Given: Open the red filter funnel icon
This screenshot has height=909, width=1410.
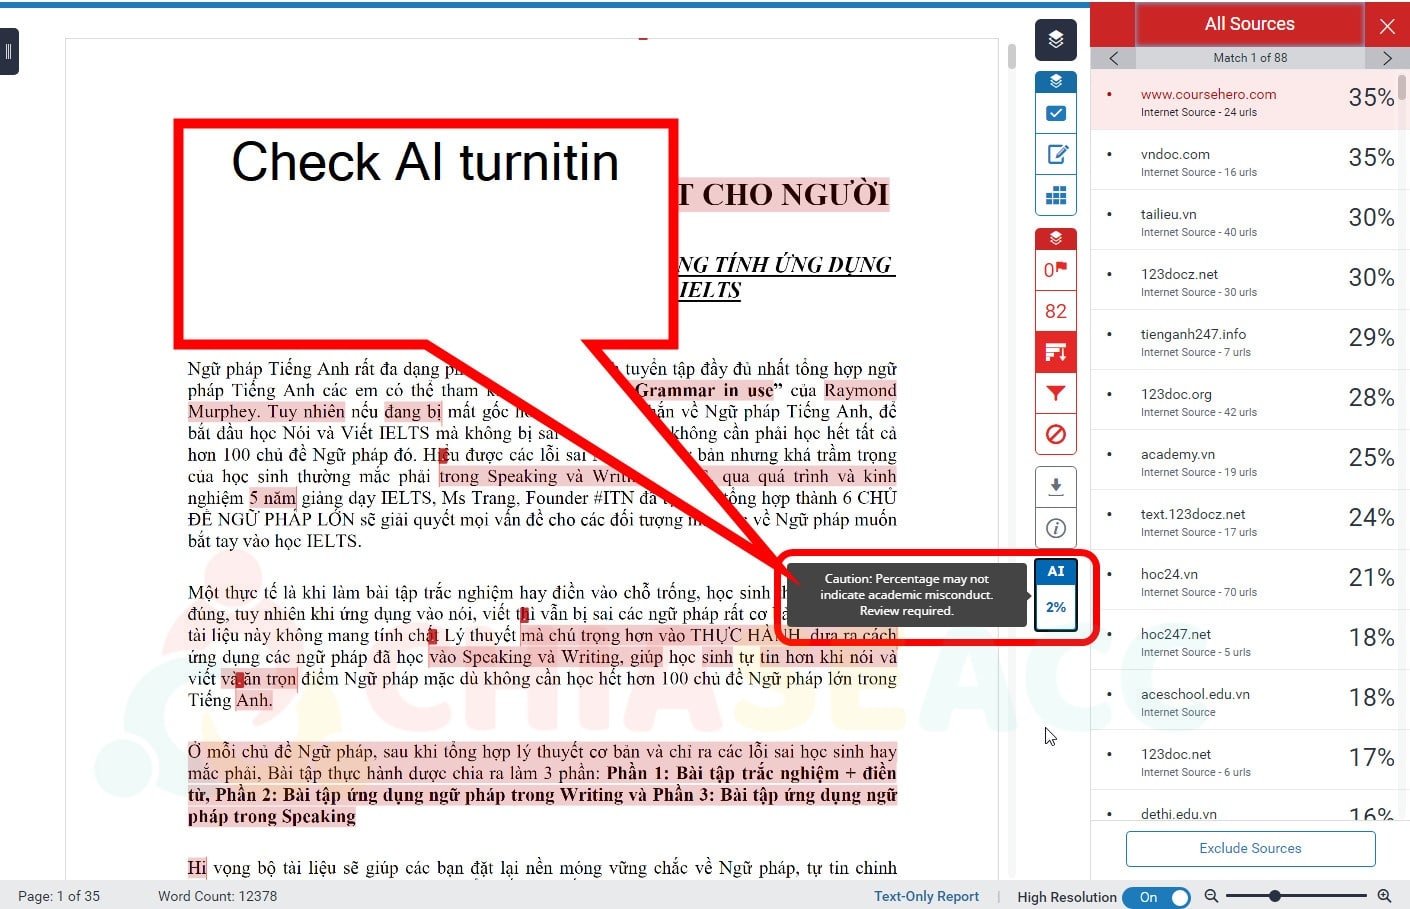Looking at the screenshot, I should 1056,393.
